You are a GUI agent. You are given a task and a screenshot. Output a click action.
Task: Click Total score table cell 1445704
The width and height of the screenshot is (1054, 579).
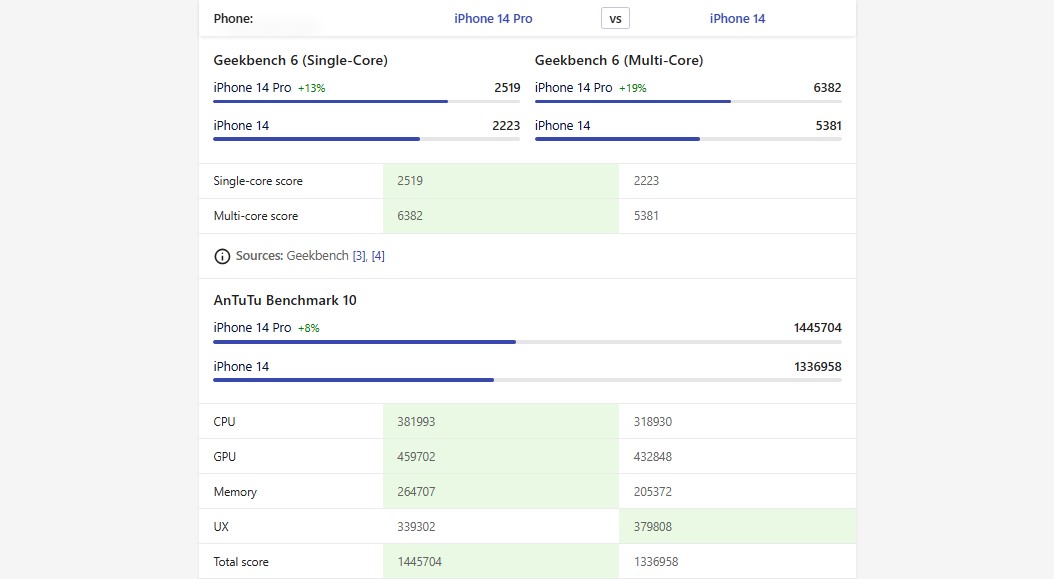419,562
